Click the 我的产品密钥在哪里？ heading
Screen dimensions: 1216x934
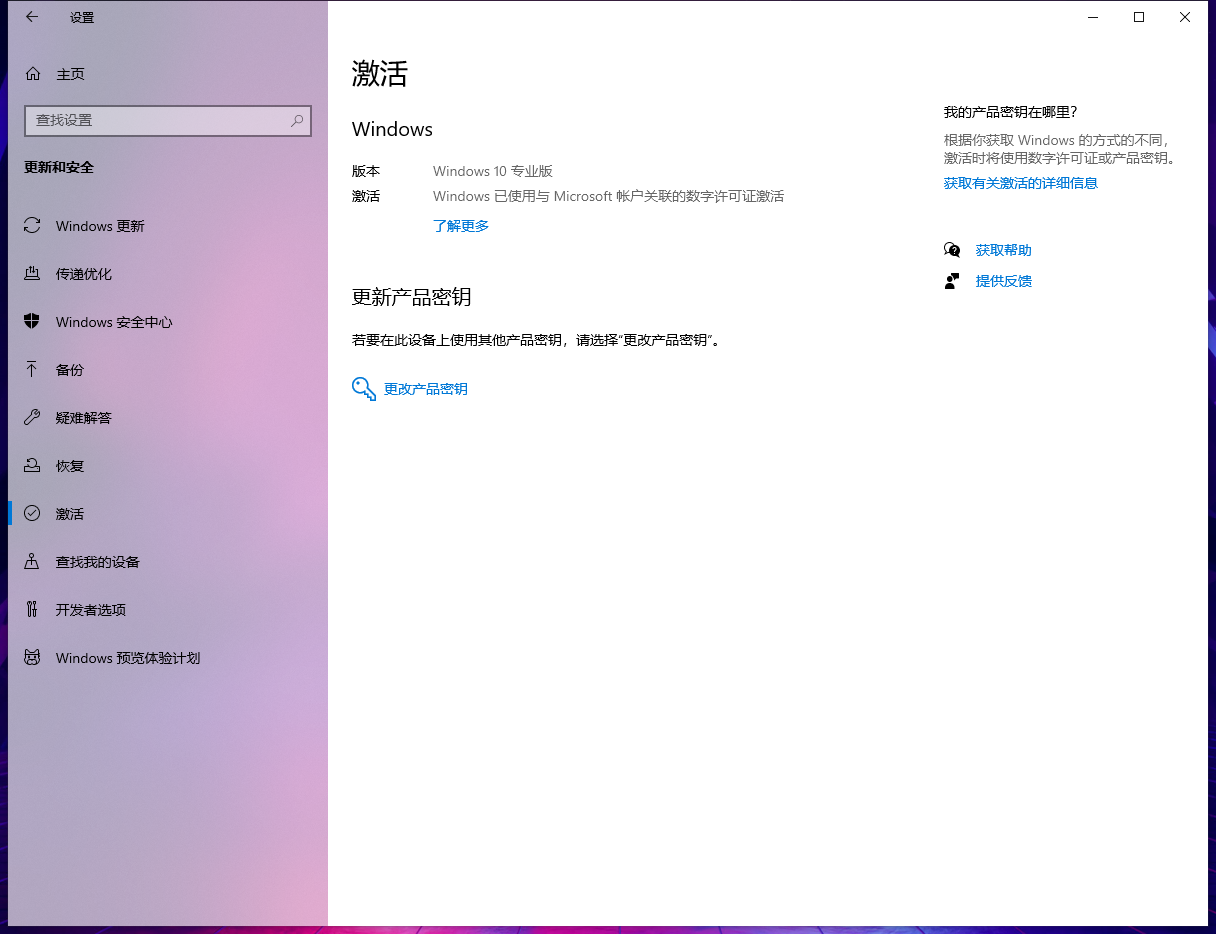tap(1011, 112)
